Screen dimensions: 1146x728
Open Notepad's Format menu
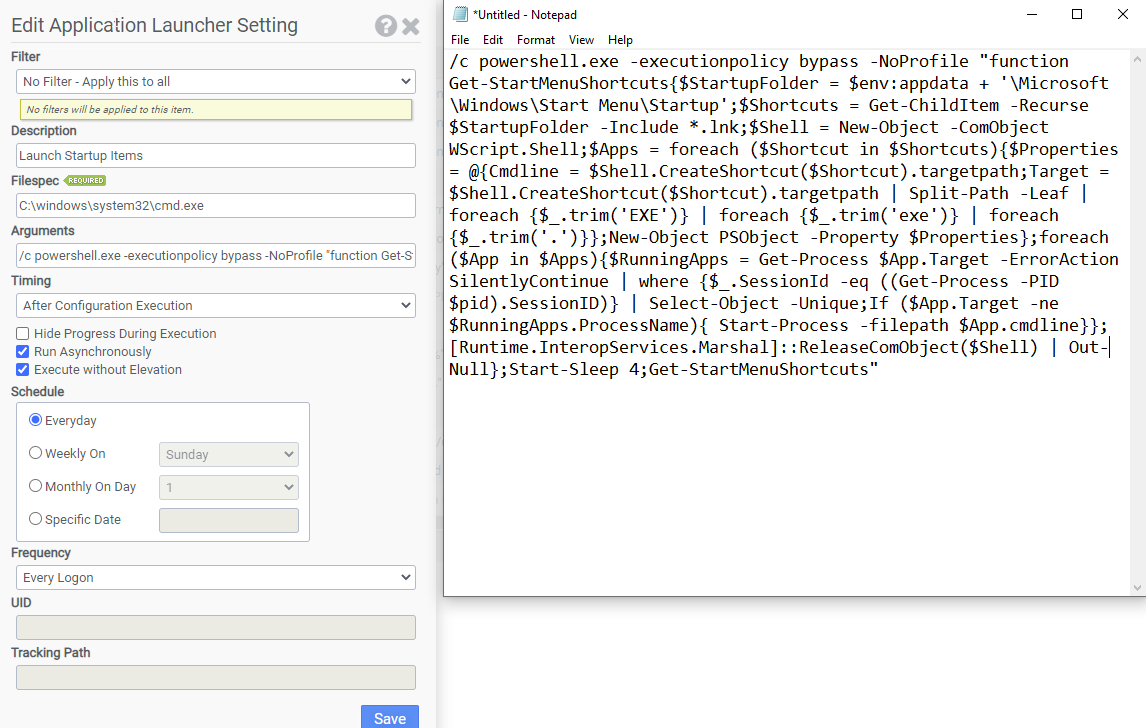tap(536, 40)
